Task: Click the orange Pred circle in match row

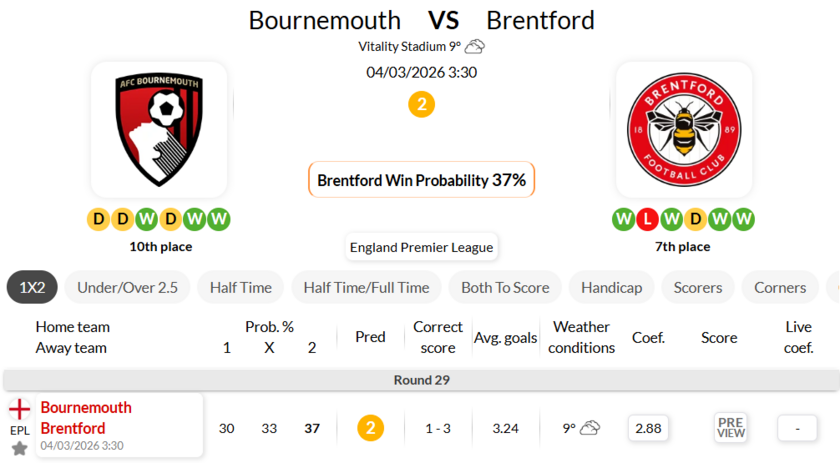Action: tap(370, 428)
